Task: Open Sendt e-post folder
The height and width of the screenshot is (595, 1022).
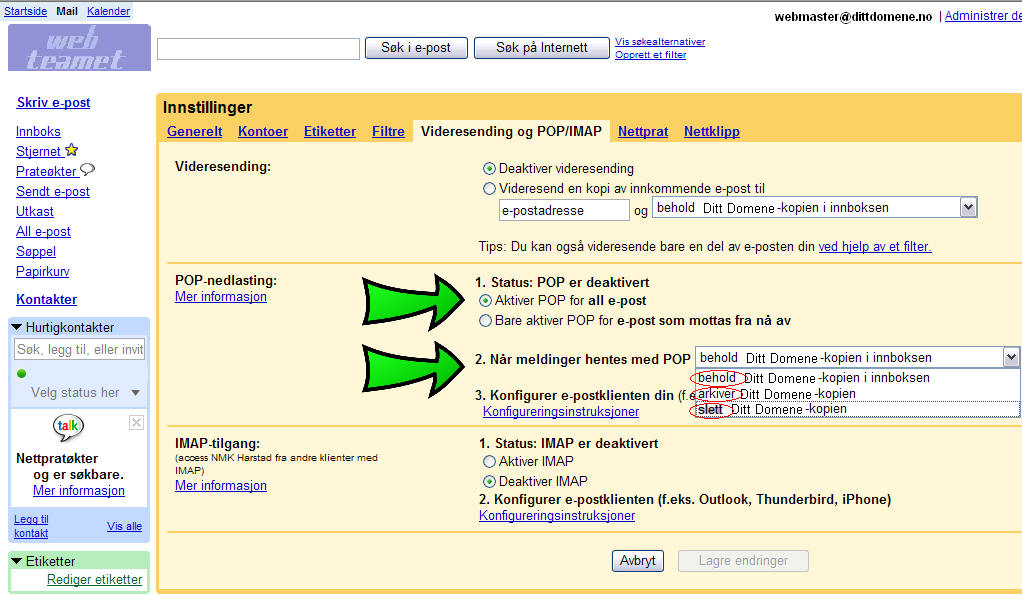Action: (53, 192)
